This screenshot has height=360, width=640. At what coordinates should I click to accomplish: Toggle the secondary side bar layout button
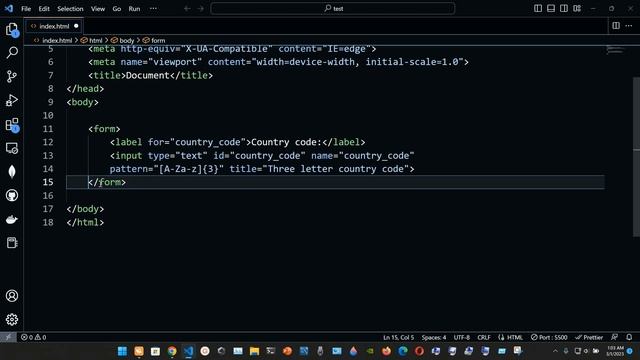click(x=564, y=8)
